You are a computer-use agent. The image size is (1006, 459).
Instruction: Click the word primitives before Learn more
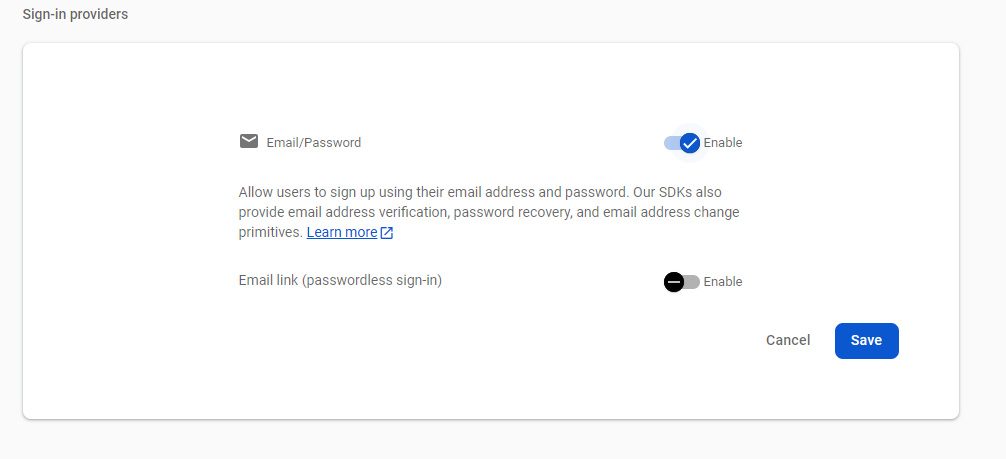[x=270, y=232]
